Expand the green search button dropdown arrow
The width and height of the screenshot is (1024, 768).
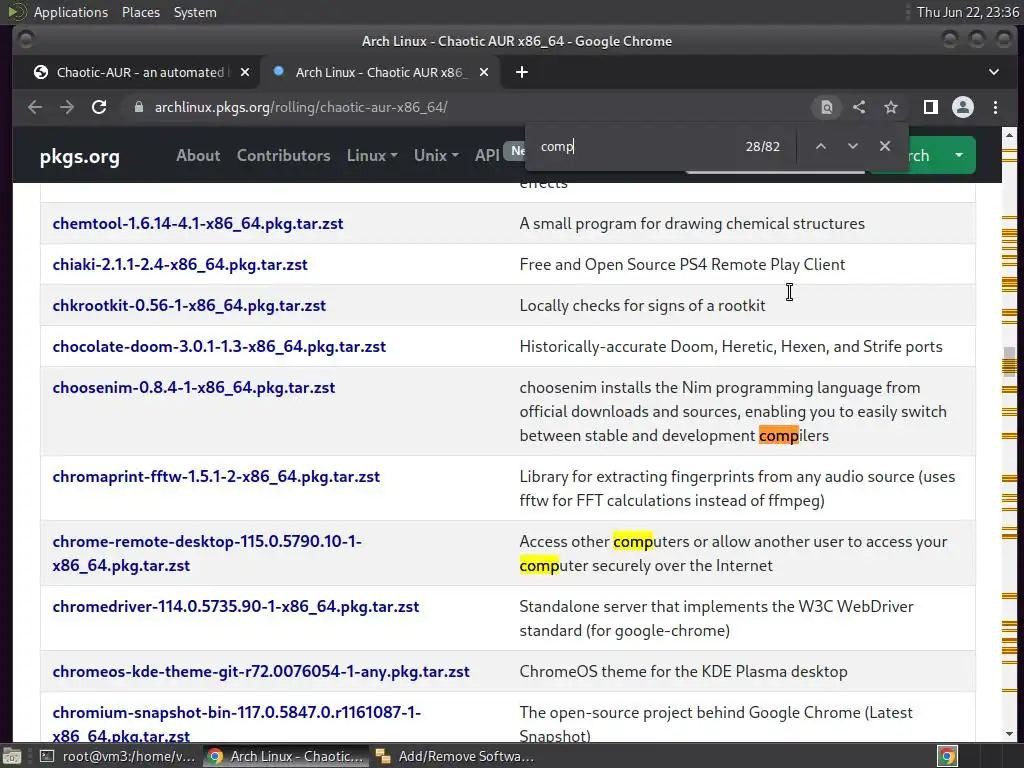959,155
